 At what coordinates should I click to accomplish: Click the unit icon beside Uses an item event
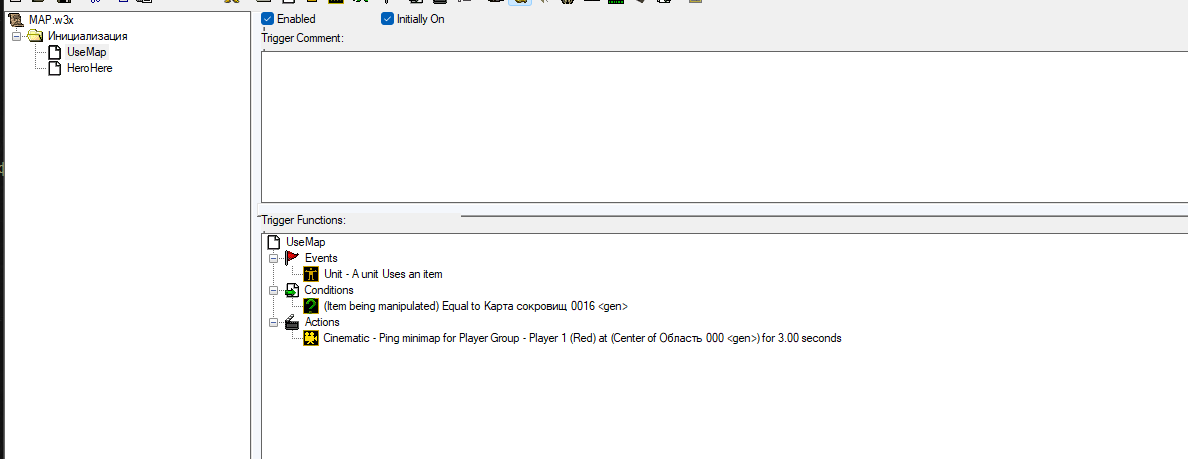311,274
